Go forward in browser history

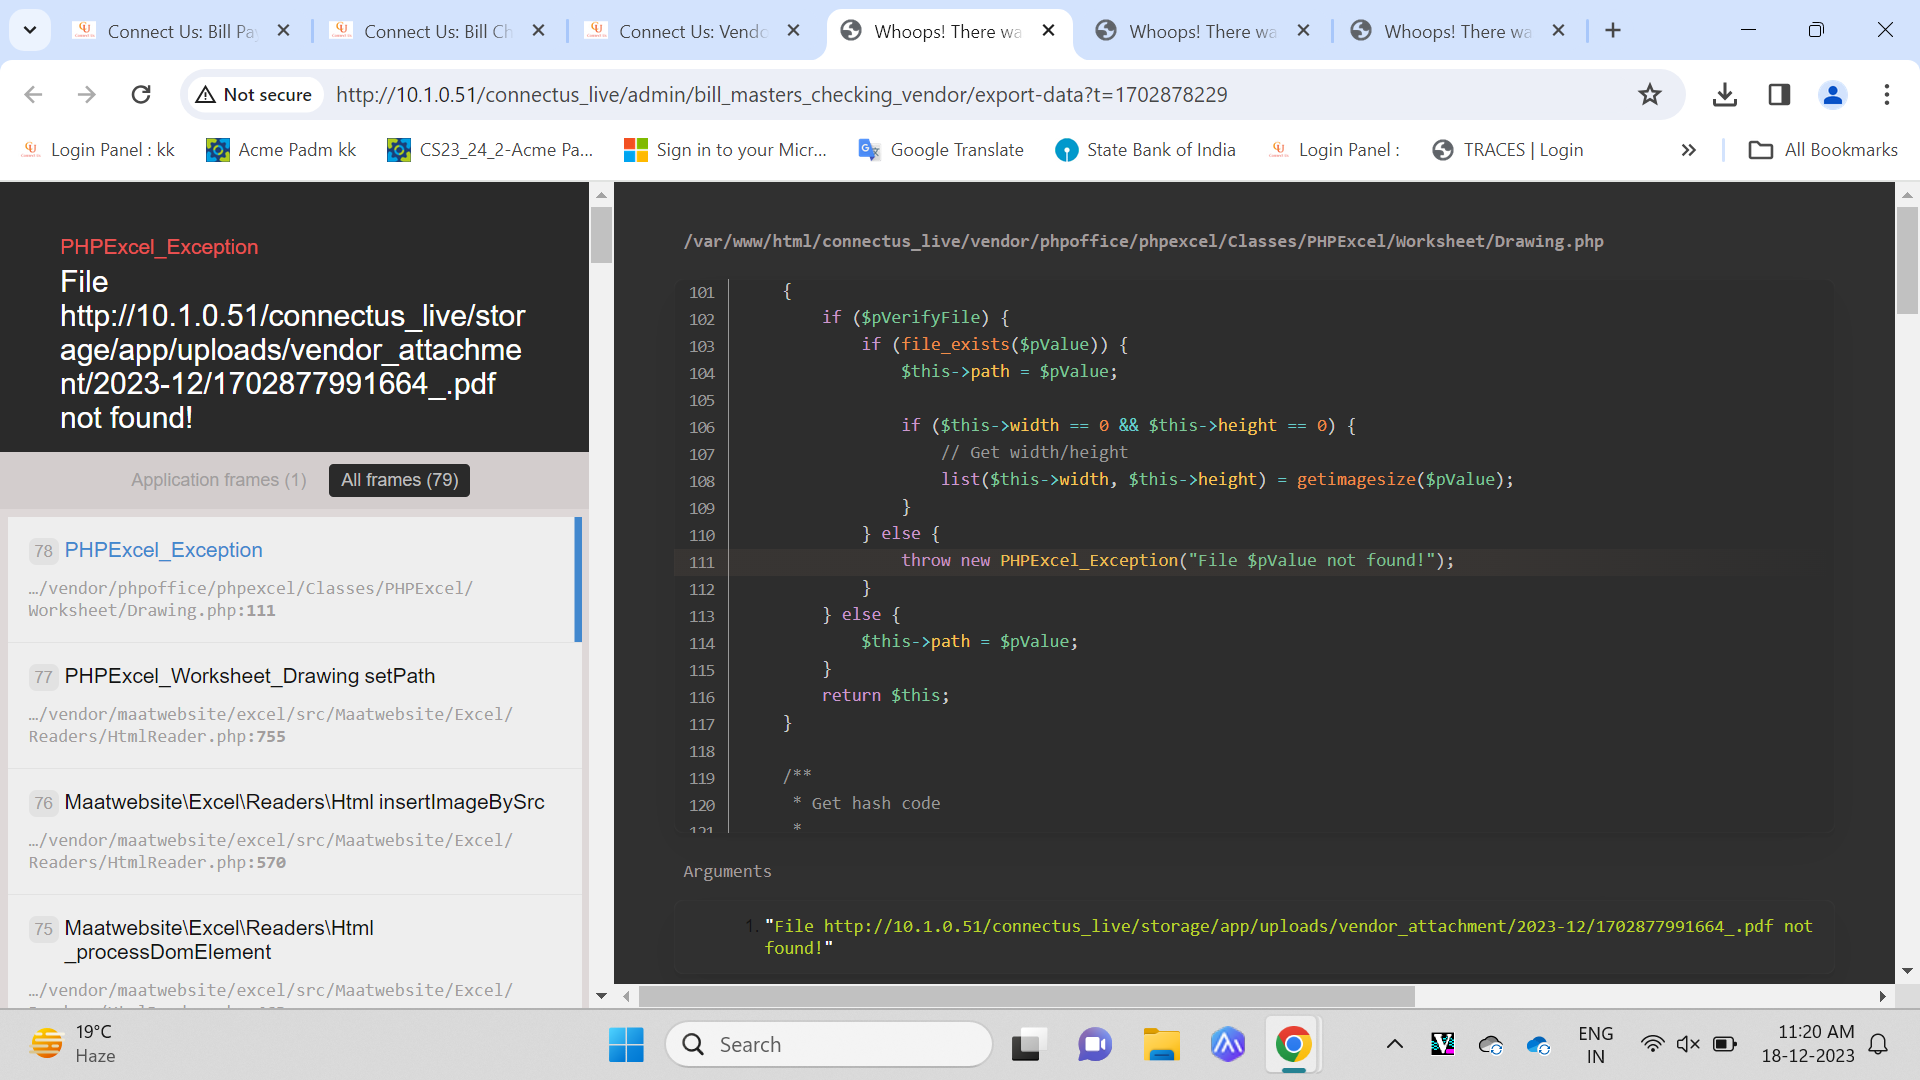(87, 94)
